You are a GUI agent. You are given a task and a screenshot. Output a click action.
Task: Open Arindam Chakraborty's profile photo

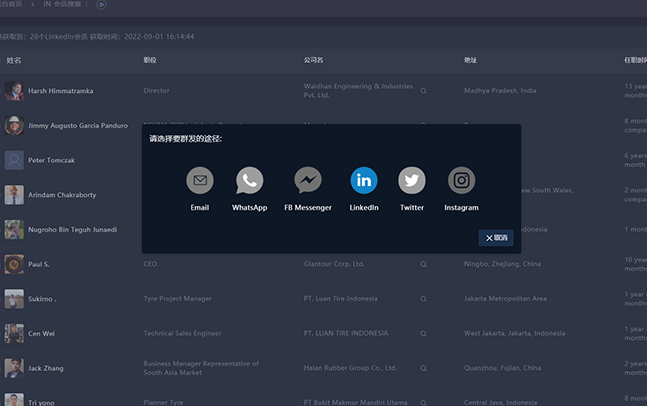coord(14,195)
